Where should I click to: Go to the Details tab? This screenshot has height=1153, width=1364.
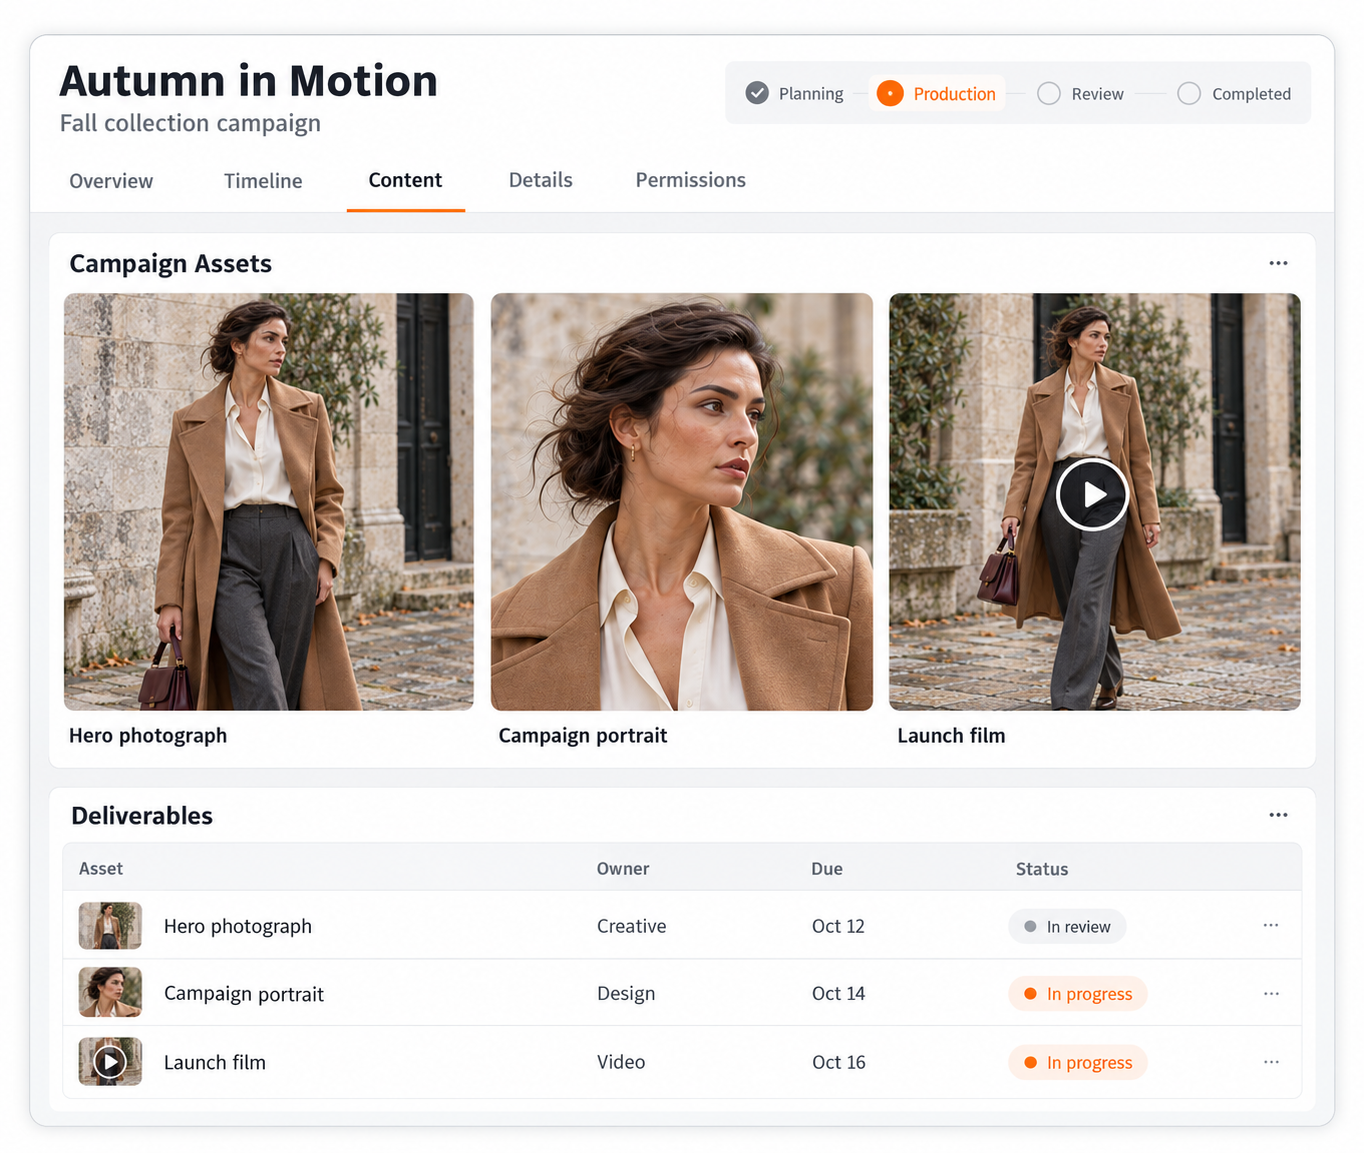click(x=541, y=181)
